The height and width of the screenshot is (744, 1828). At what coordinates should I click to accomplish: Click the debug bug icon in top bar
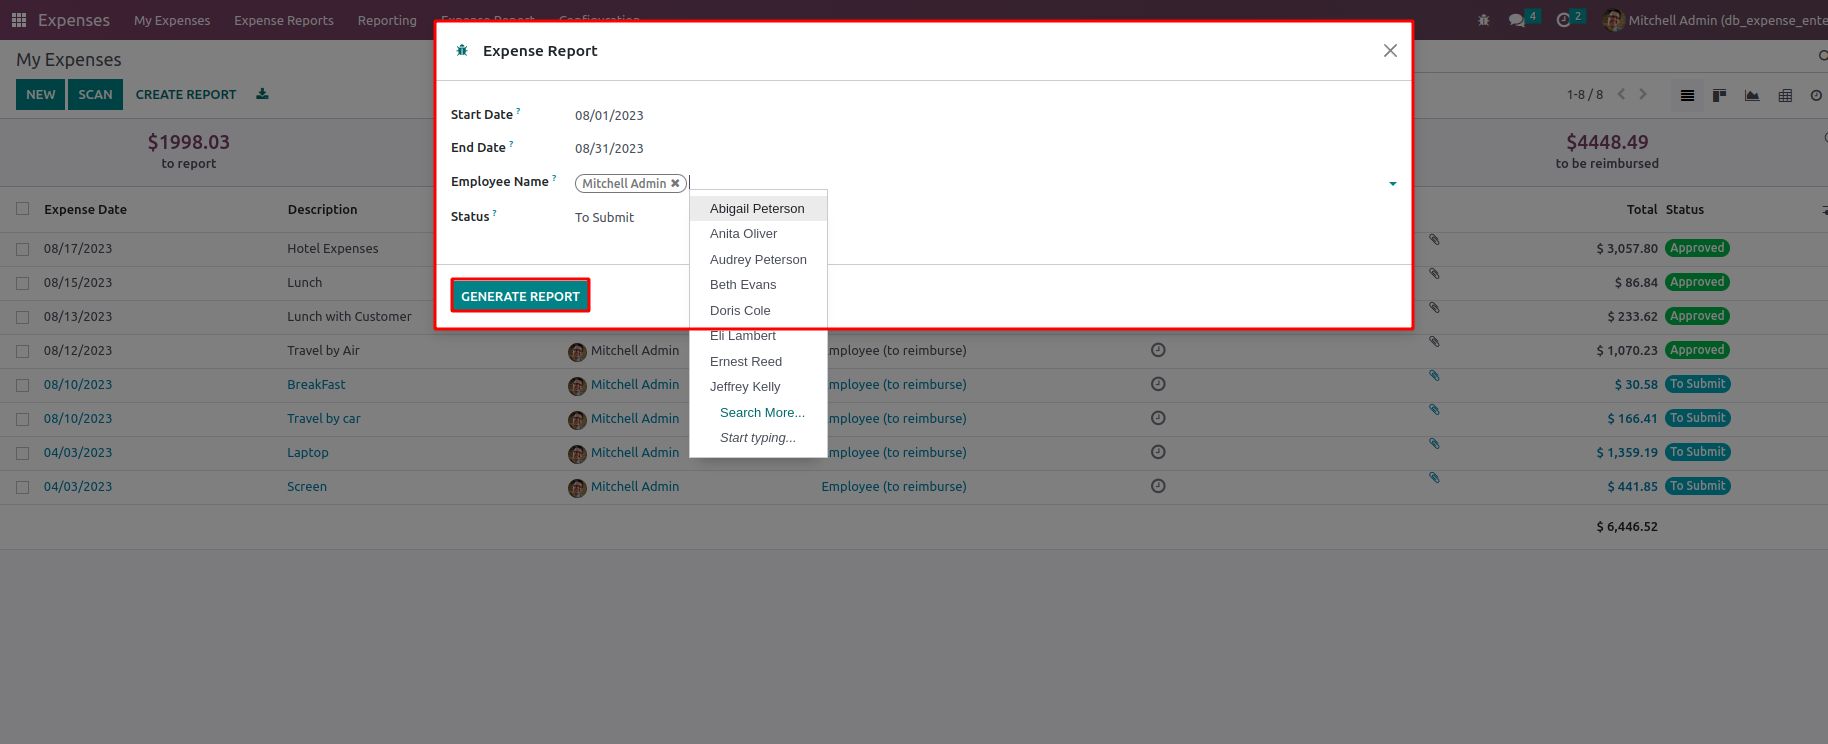[1484, 20]
